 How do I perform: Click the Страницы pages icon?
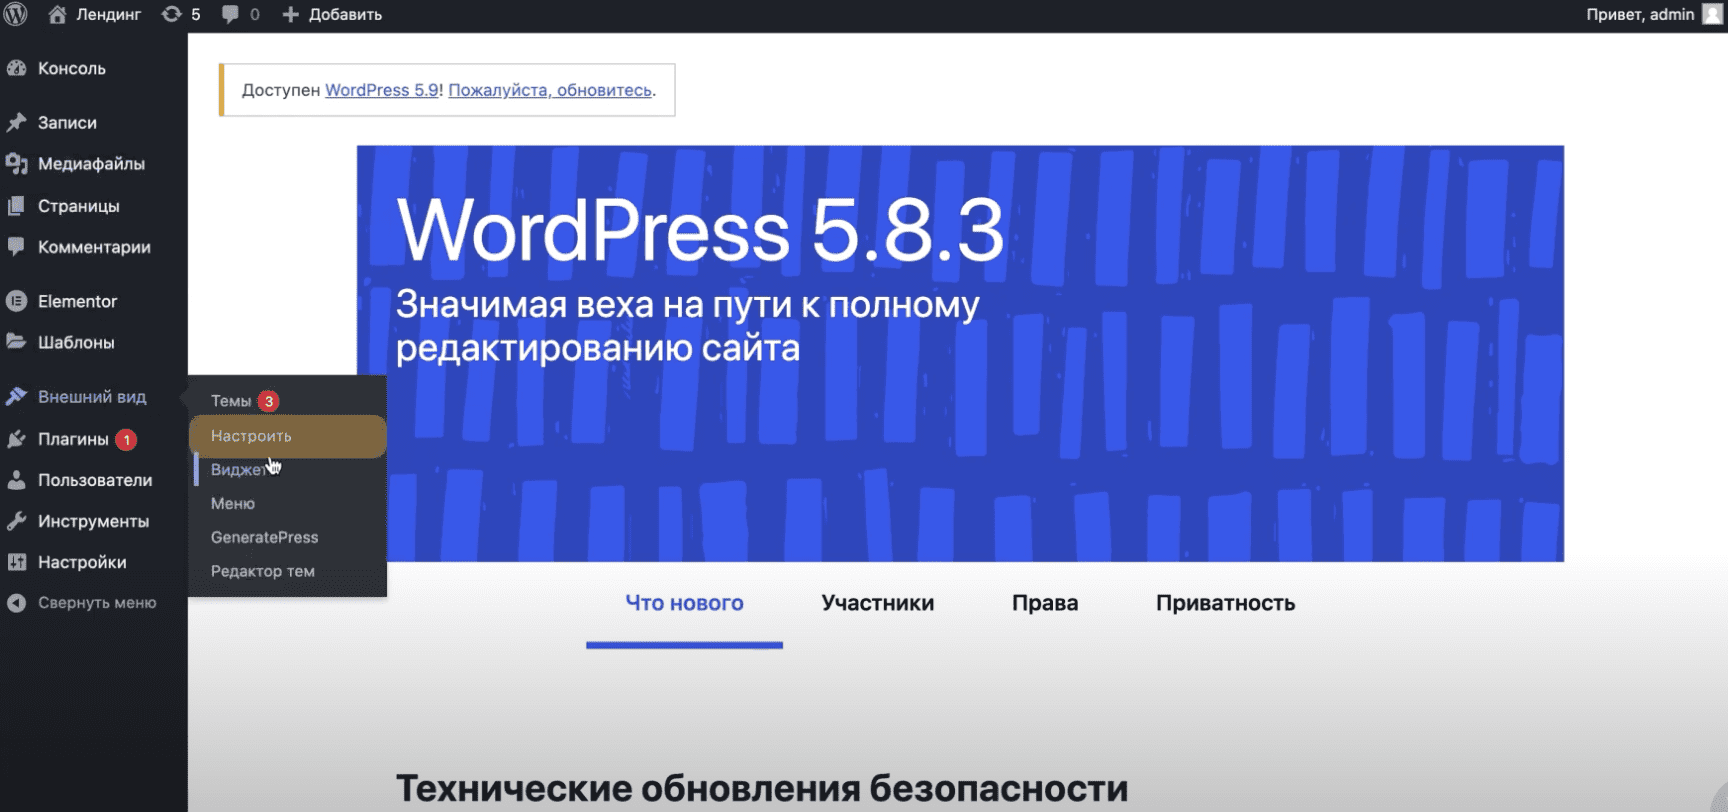click(16, 205)
